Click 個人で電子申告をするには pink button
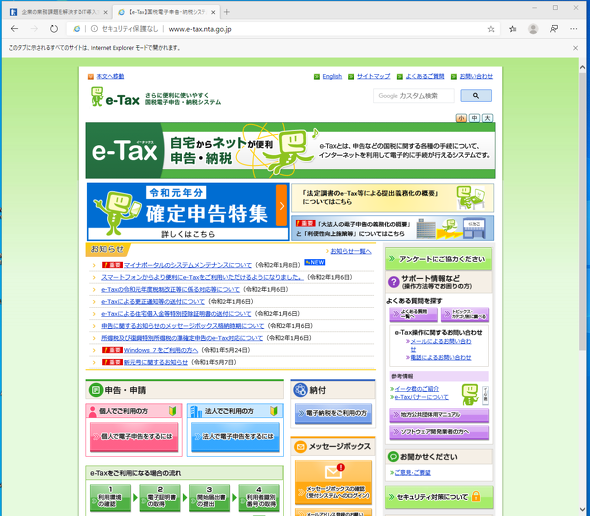Screen dimensions: 590x516 coord(134,437)
